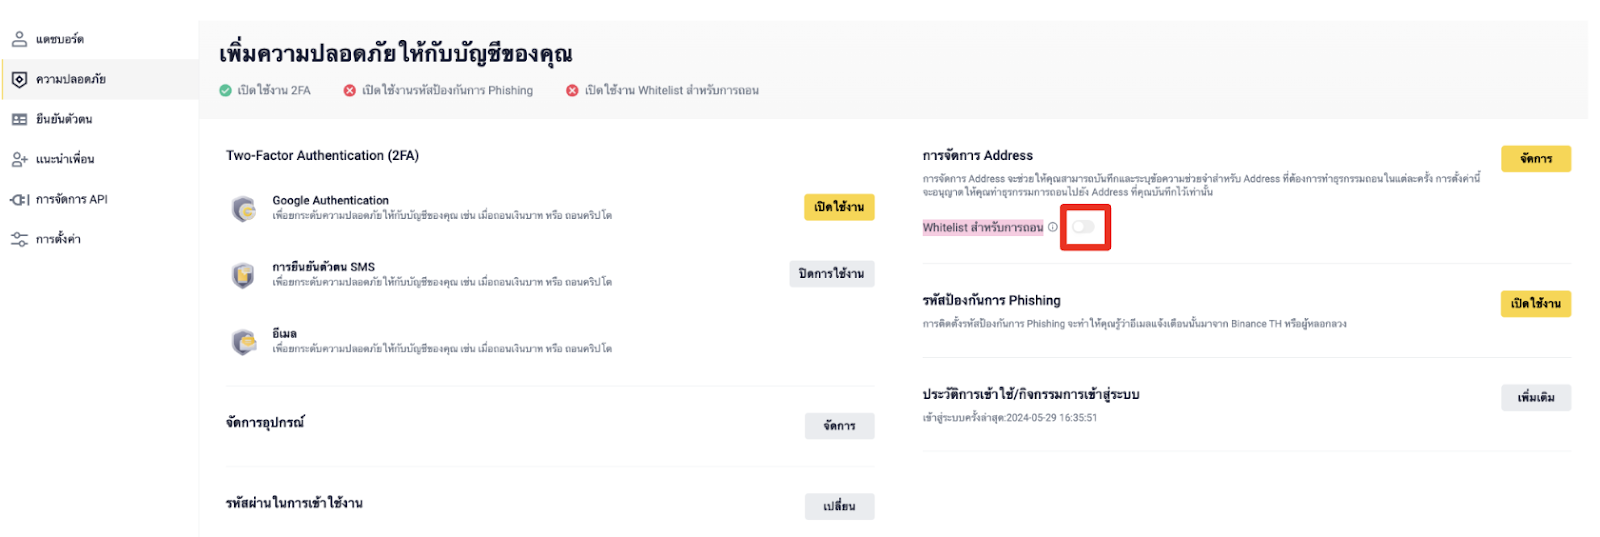The image size is (1600, 537).
Task: Open the การจัดการ API menu item
Action: point(71,199)
